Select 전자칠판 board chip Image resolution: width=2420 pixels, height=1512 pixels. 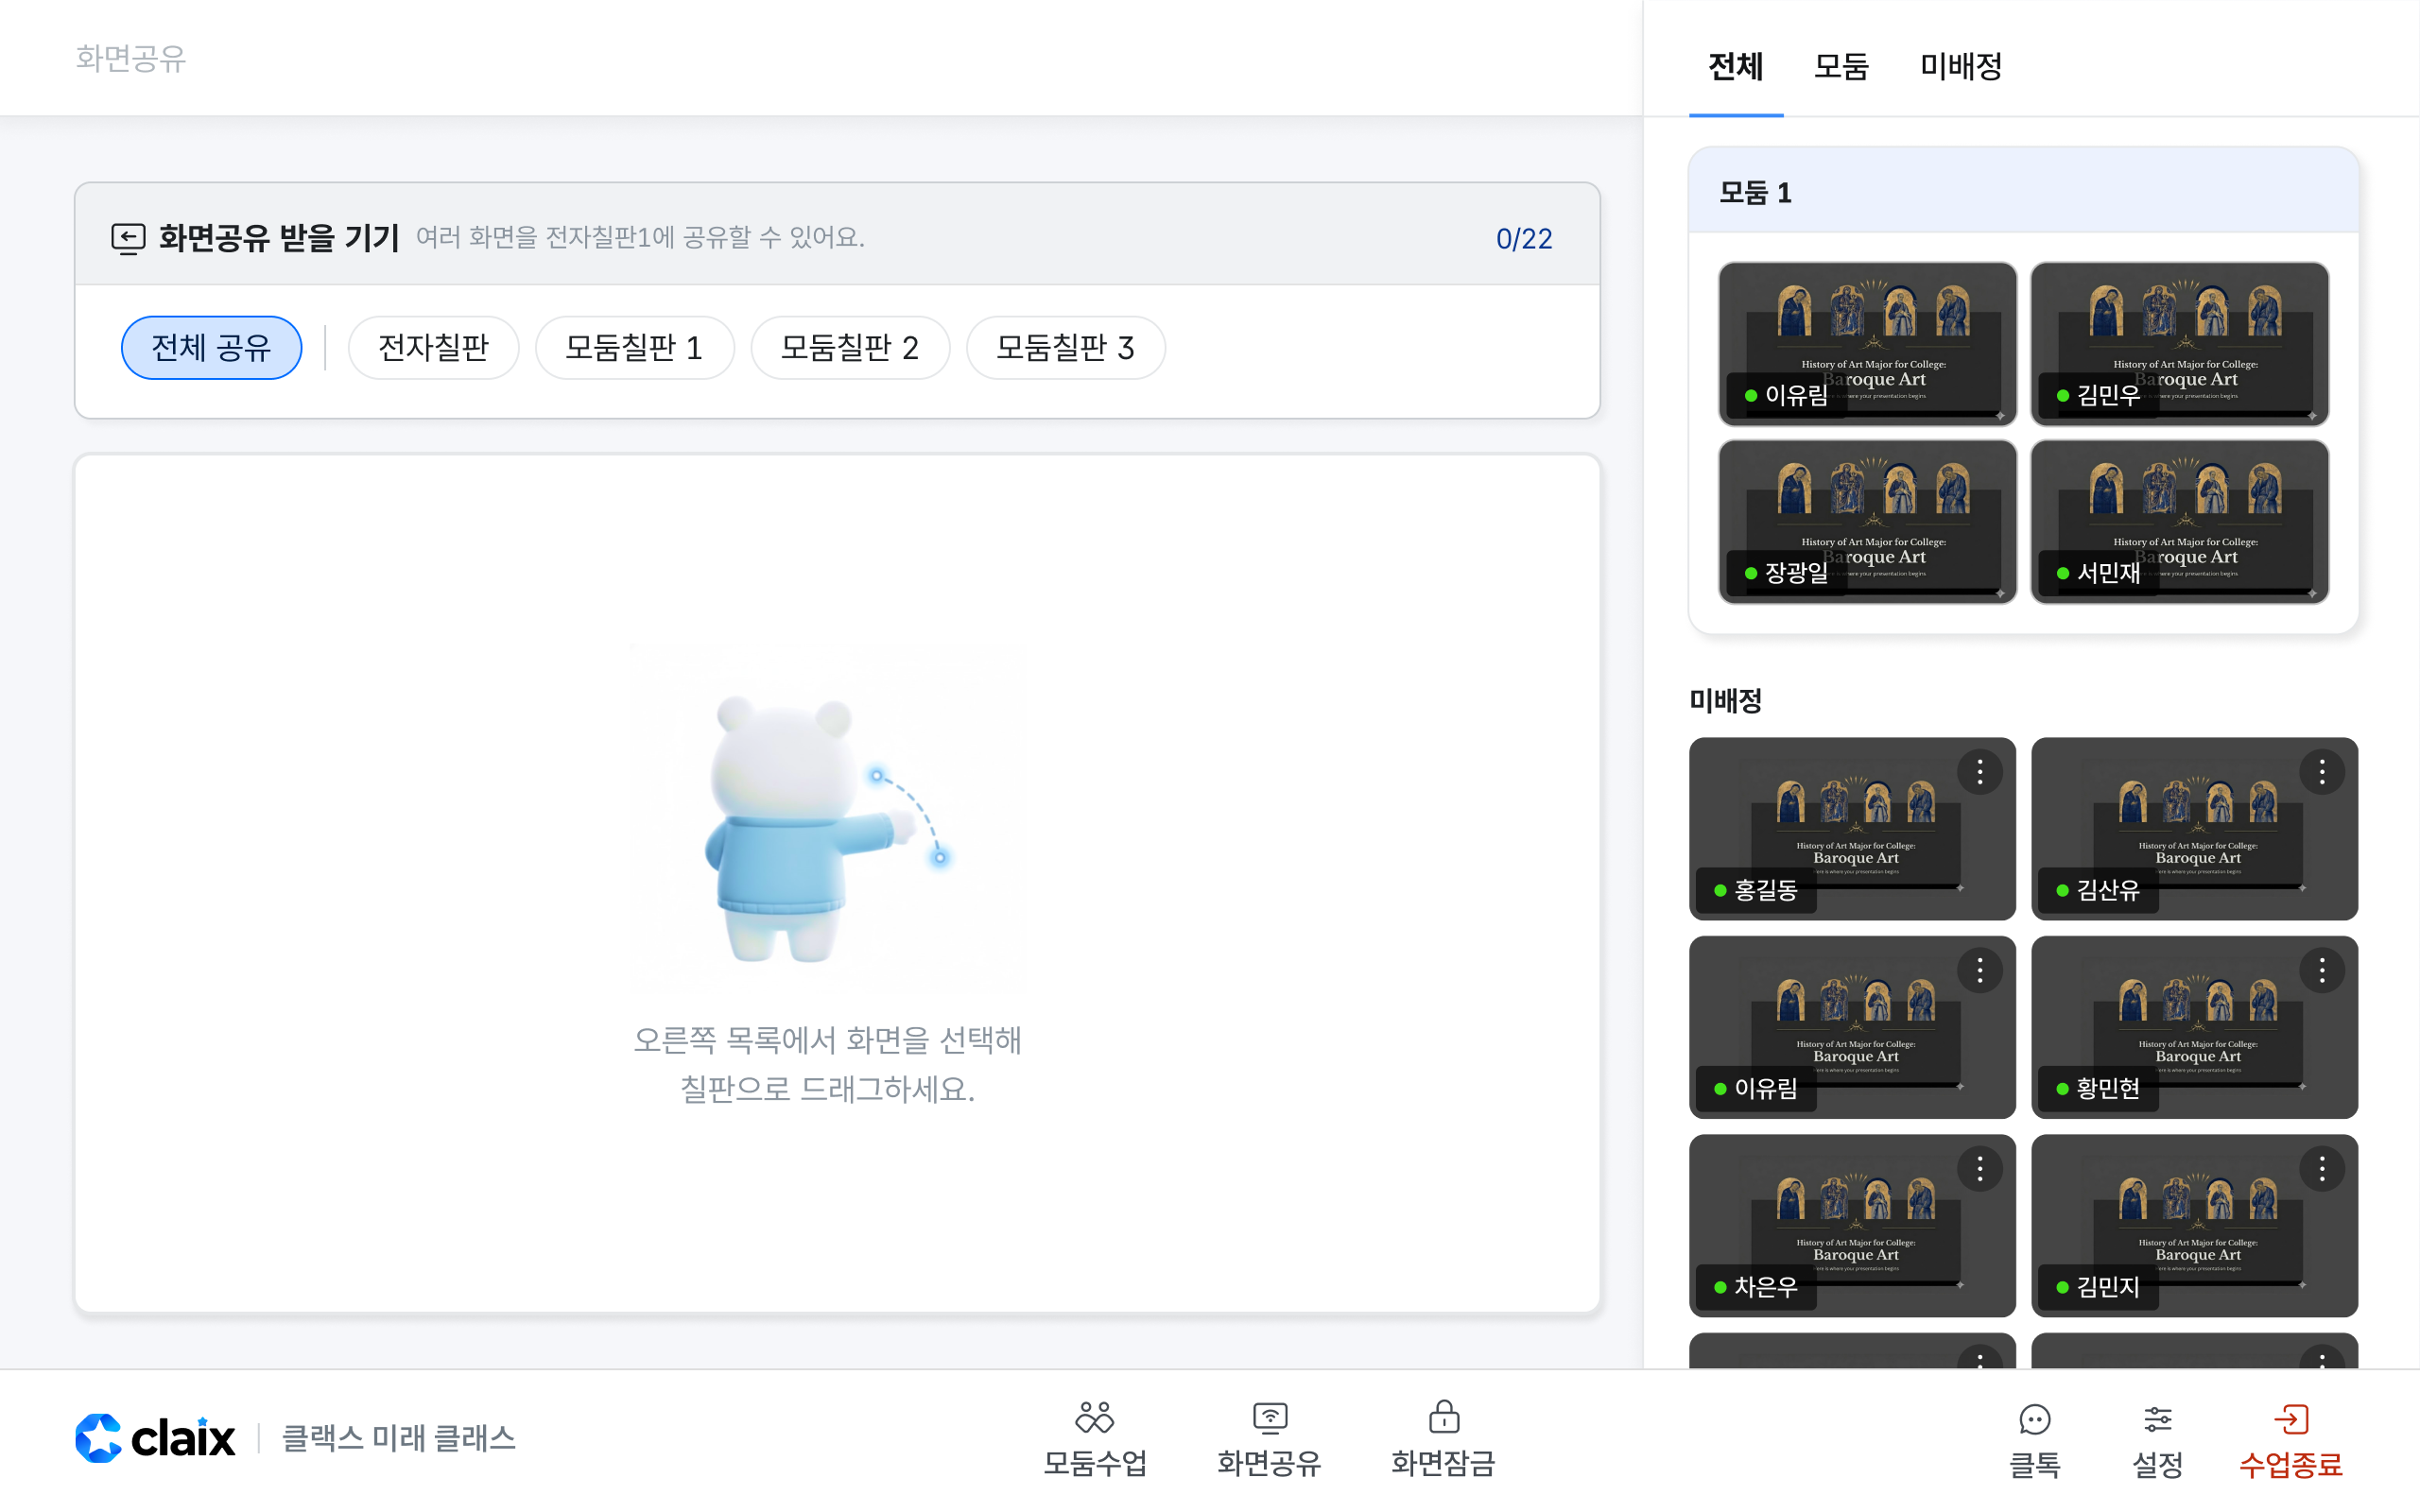pos(433,347)
